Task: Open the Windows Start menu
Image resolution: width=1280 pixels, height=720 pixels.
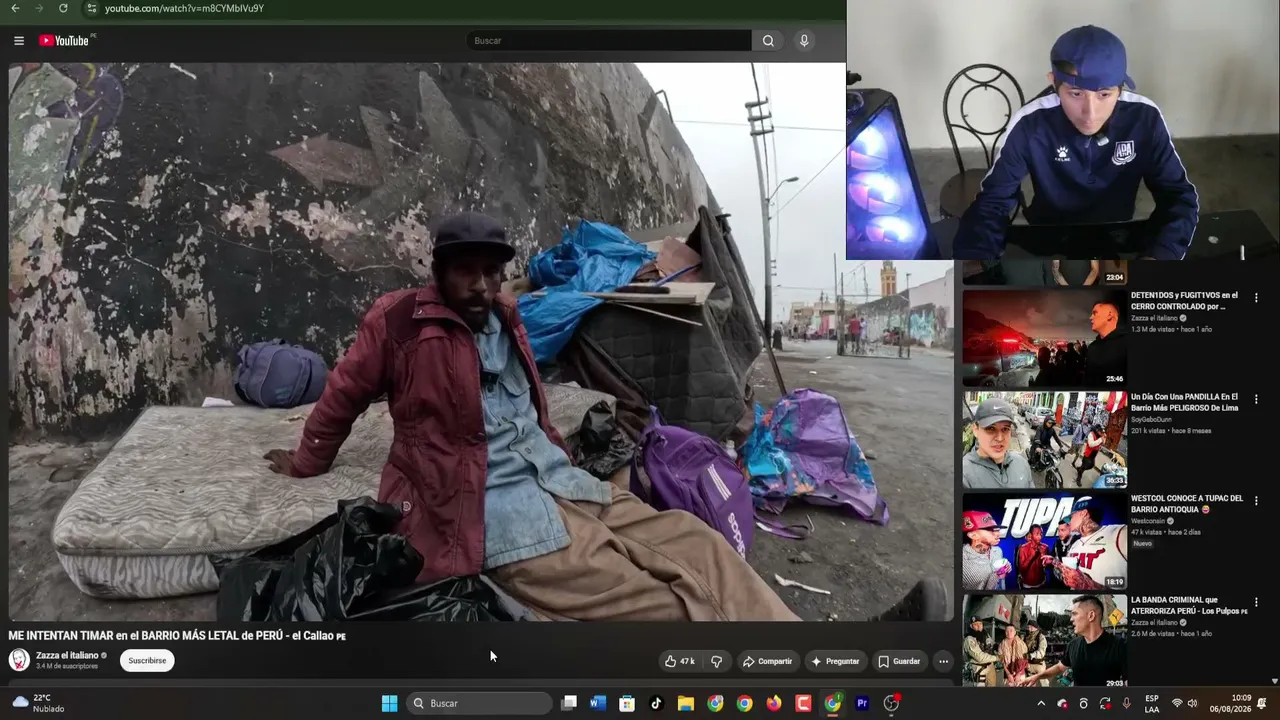Action: (x=389, y=703)
